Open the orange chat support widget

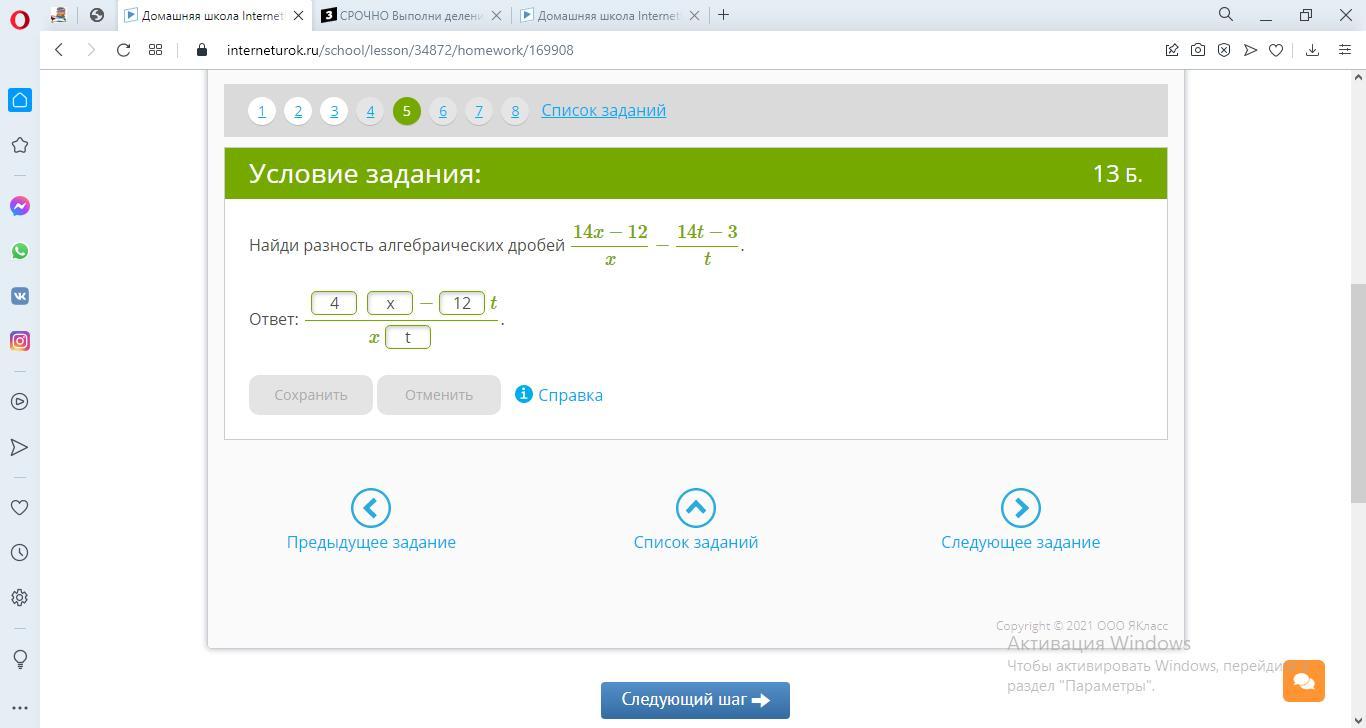coord(1303,681)
